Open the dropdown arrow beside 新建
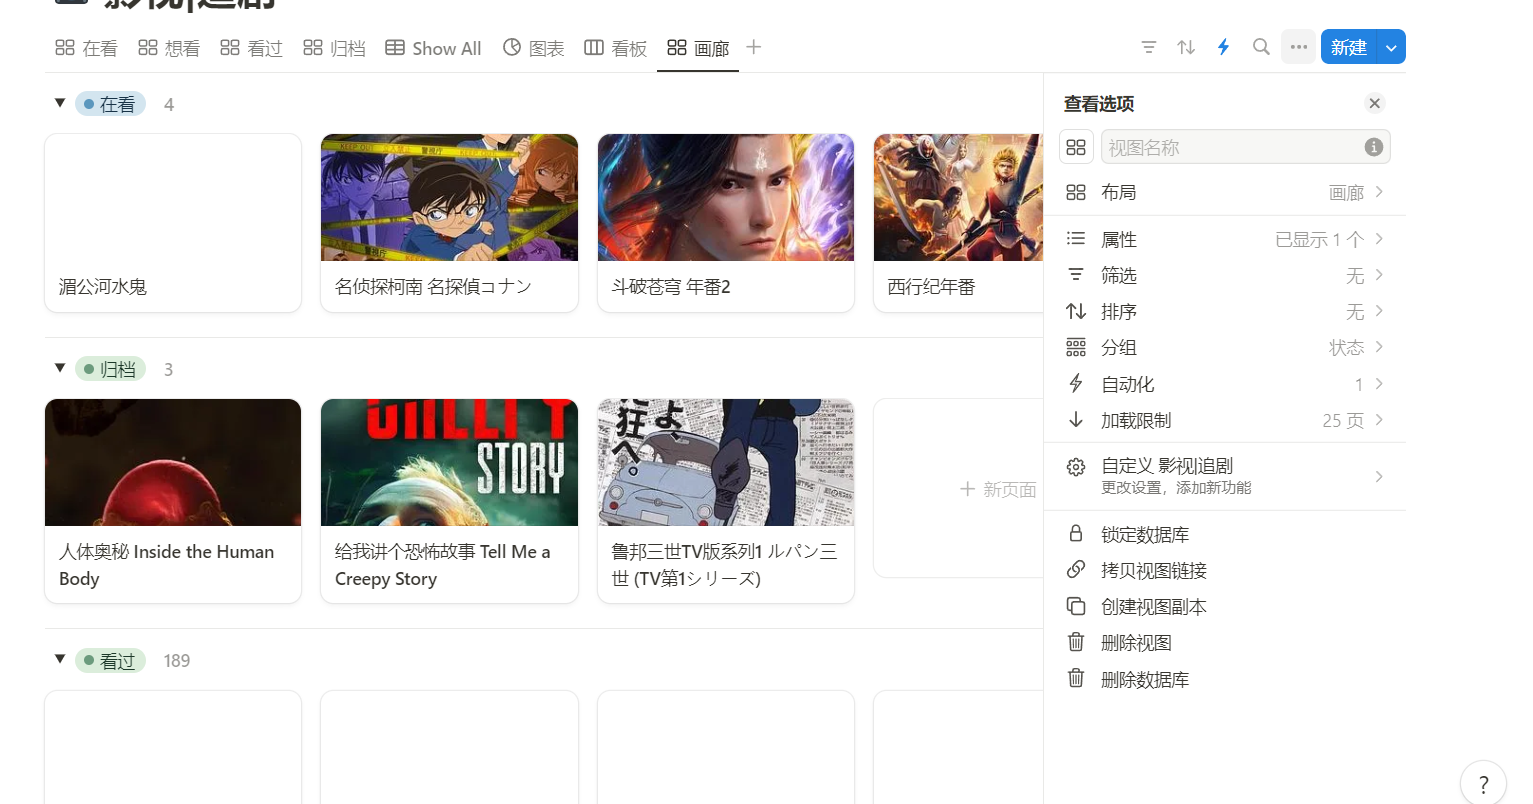The image size is (1533, 804). coord(1391,47)
